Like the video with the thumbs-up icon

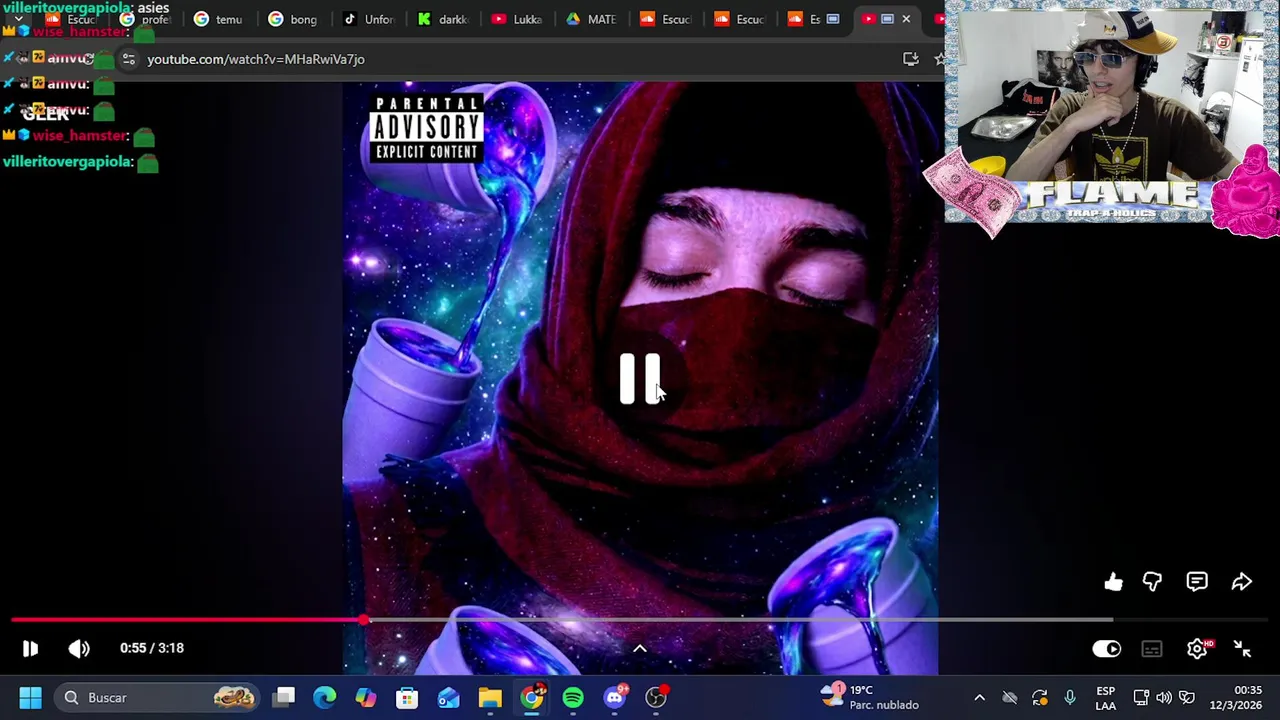point(1113,582)
